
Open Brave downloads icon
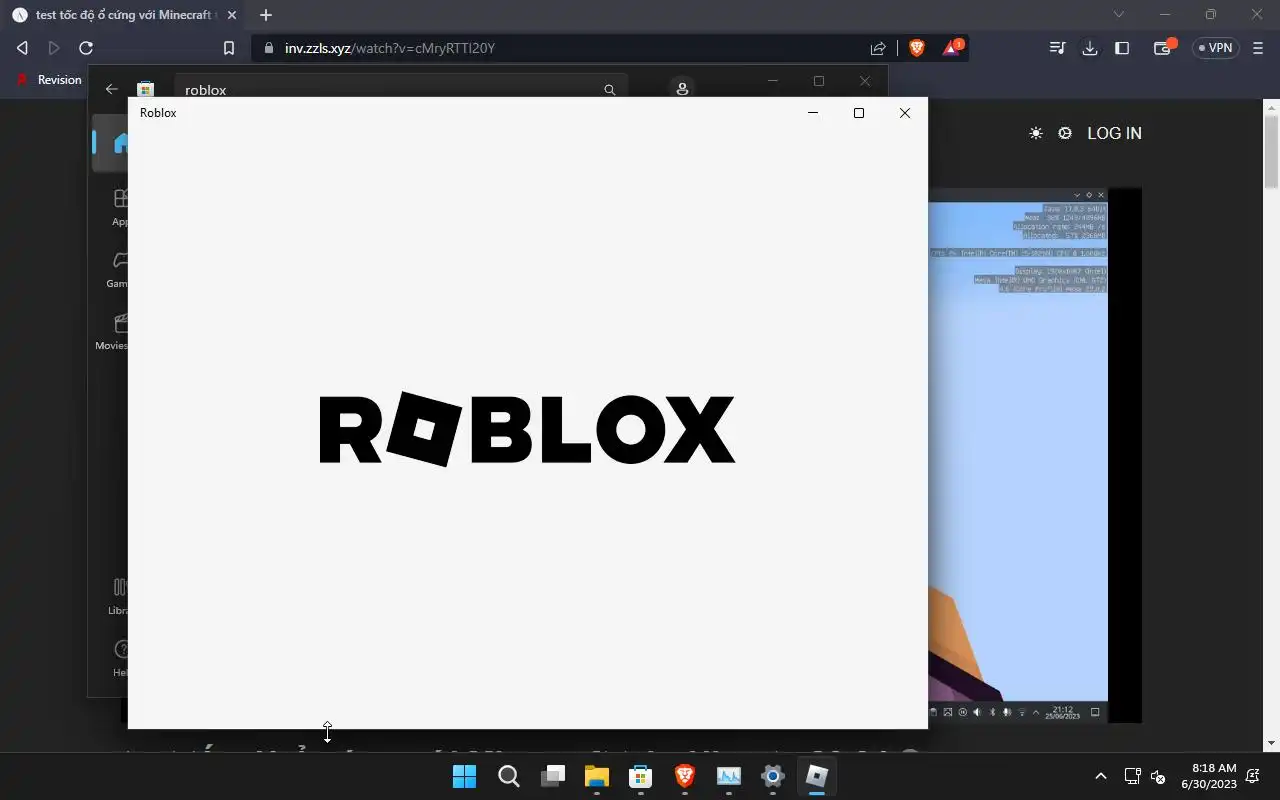click(1090, 48)
